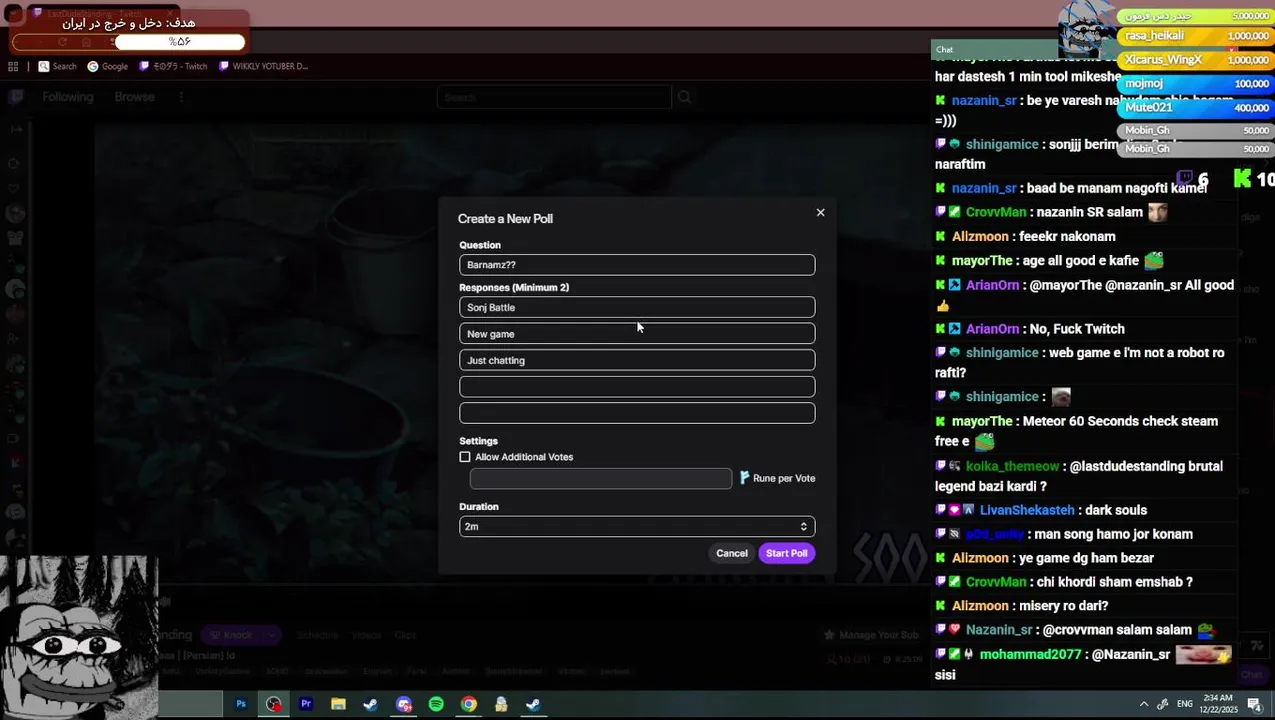Open the Search bookmark
1275x720 pixels.
click(x=58, y=66)
